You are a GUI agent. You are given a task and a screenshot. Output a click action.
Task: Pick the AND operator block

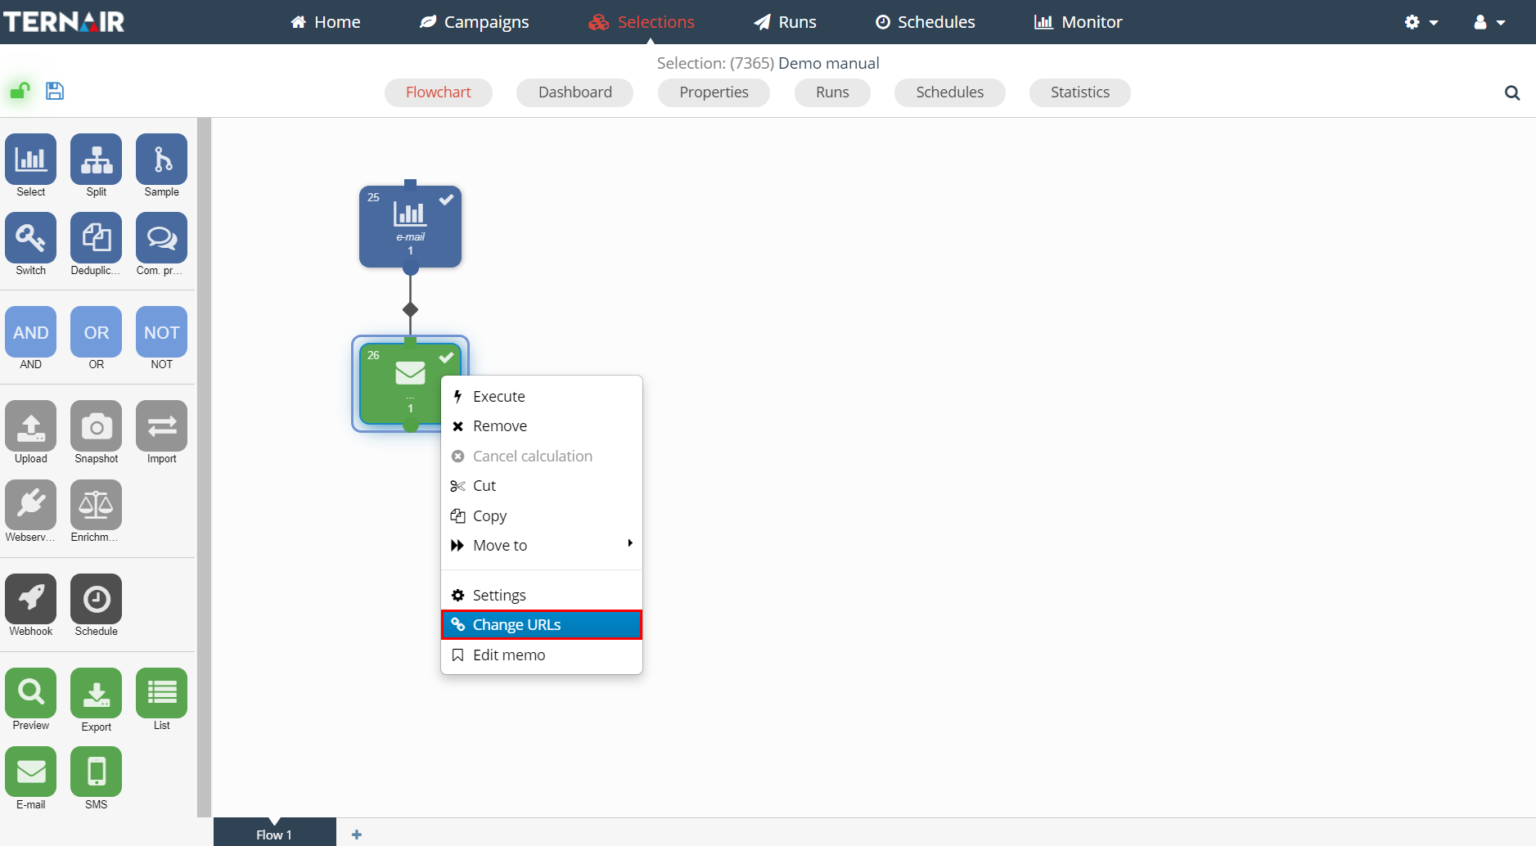tap(31, 332)
